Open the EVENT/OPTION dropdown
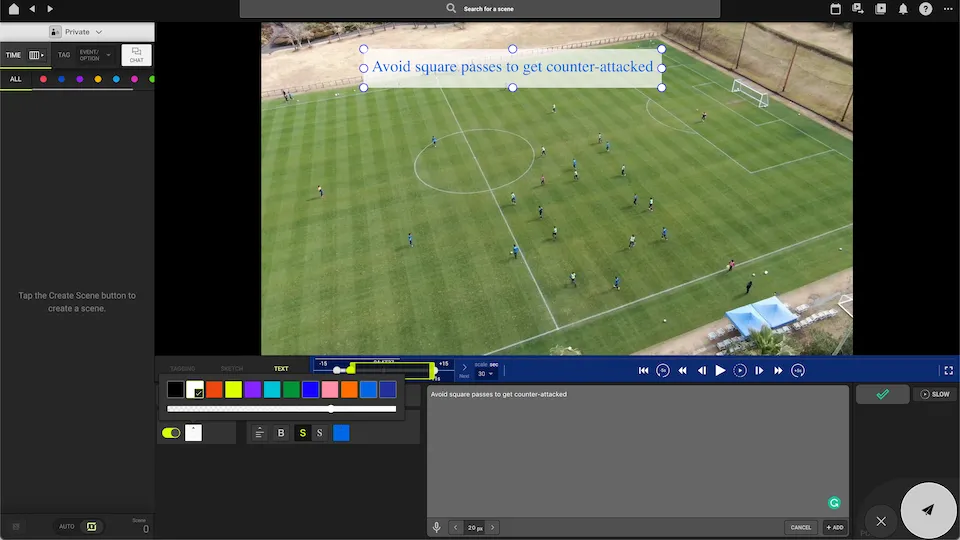 point(95,55)
